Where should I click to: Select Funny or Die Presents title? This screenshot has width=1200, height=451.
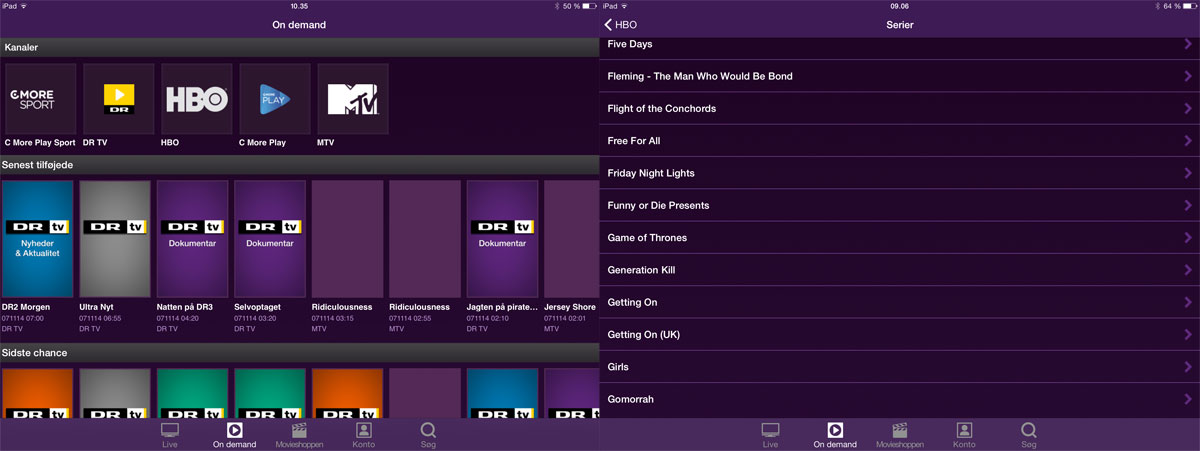(658, 205)
